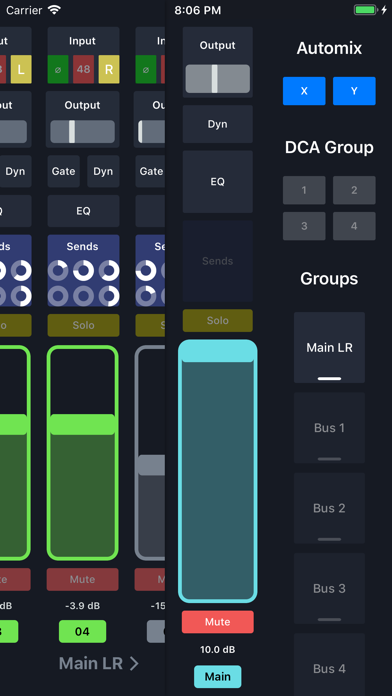Toggle 48V phantom power on channel 04
Viewport: 392px width, 696px height.
[83, 69]
